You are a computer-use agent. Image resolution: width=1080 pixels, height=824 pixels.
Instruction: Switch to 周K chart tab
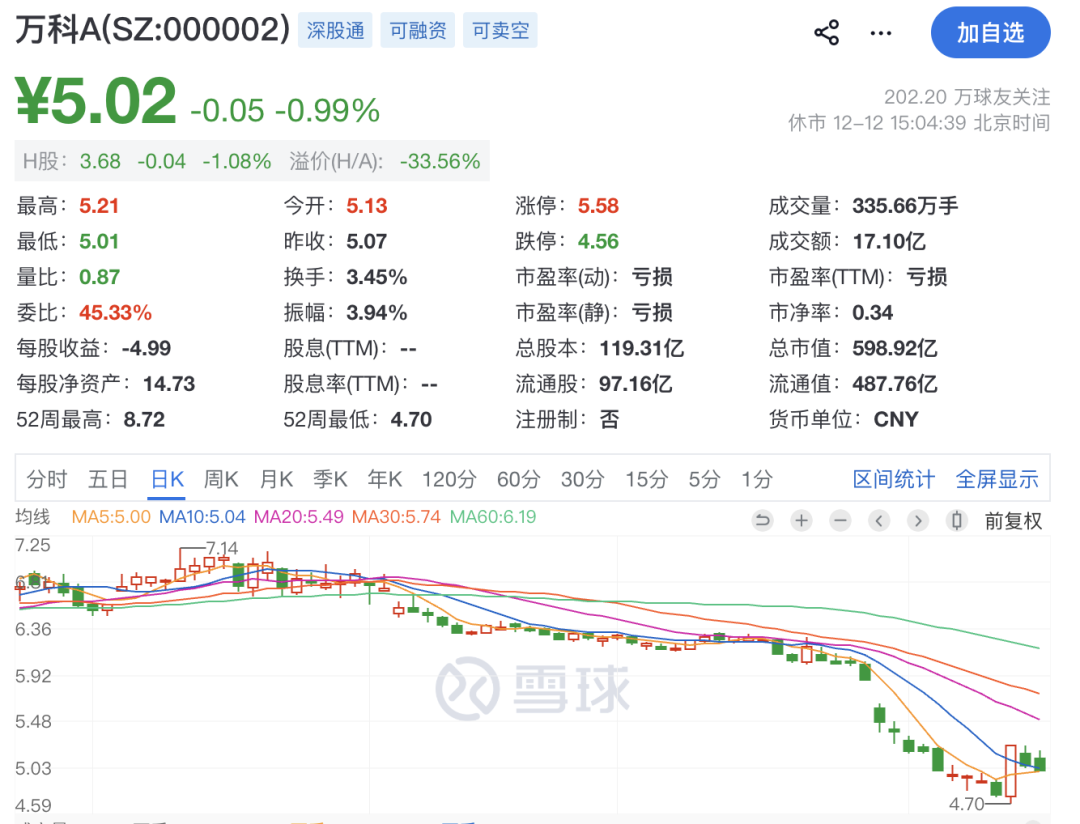(220, 479)
